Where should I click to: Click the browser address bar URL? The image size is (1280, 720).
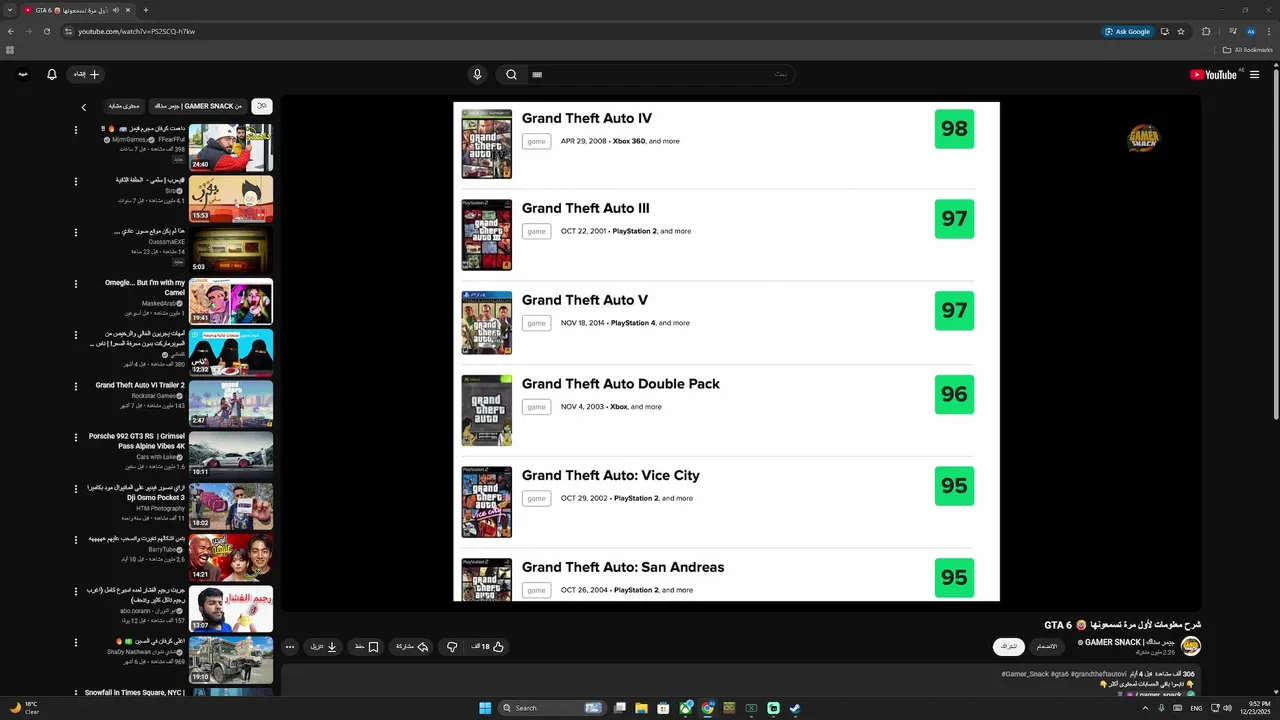[136, 32]
